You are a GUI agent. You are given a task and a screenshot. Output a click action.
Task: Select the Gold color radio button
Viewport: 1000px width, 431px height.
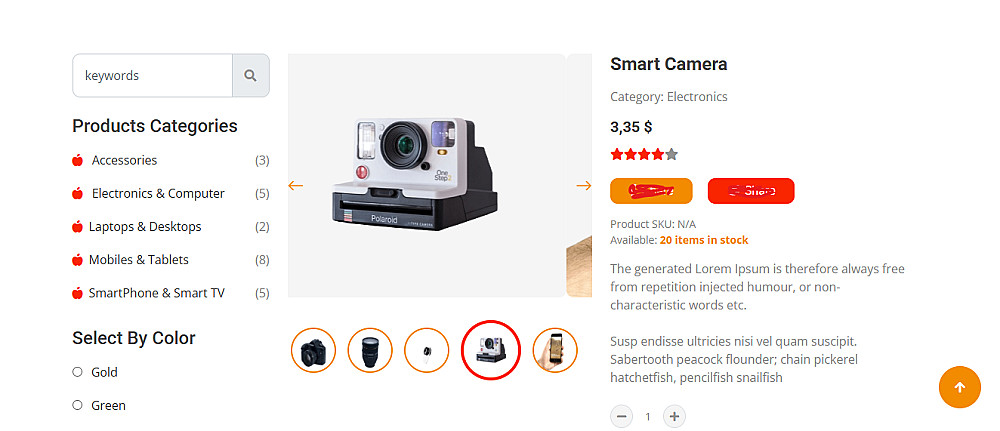point(77,372)
